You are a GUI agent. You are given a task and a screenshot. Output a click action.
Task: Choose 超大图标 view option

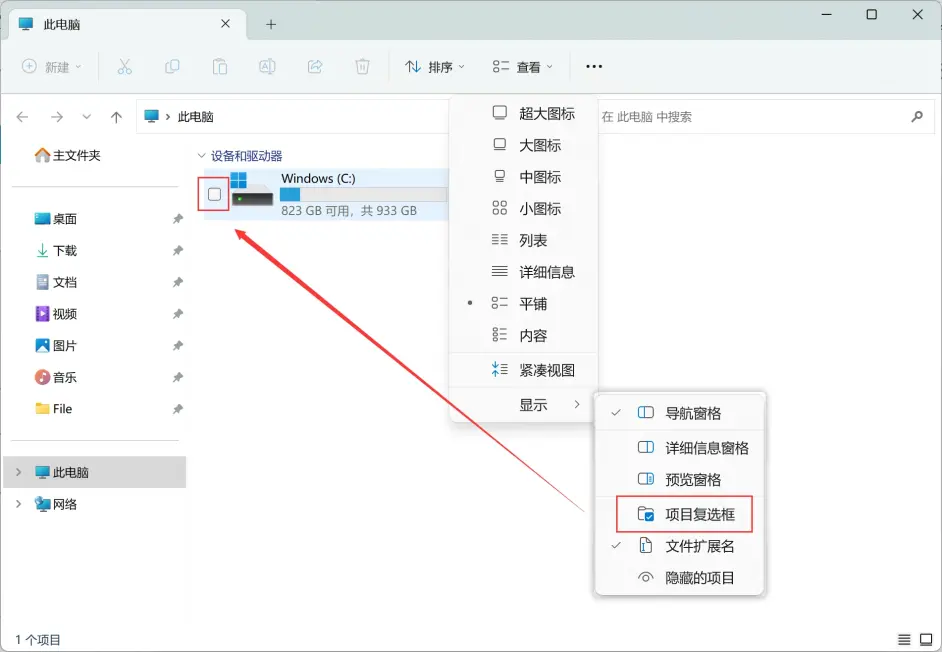pyautogui.click(x=546, y=113)
